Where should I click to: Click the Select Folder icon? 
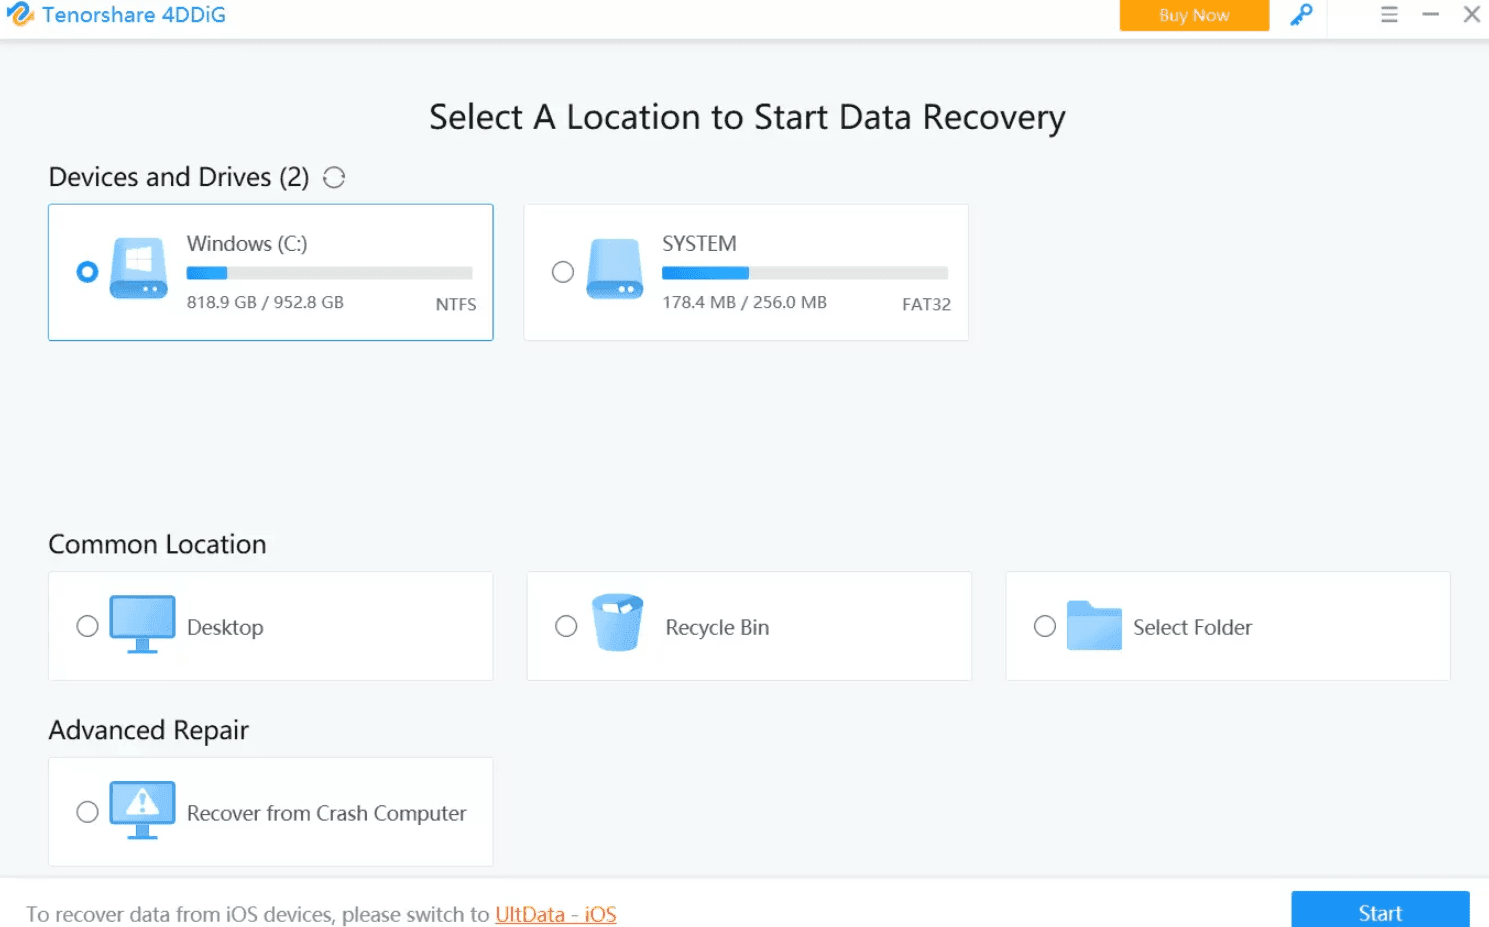(1094, 626)
